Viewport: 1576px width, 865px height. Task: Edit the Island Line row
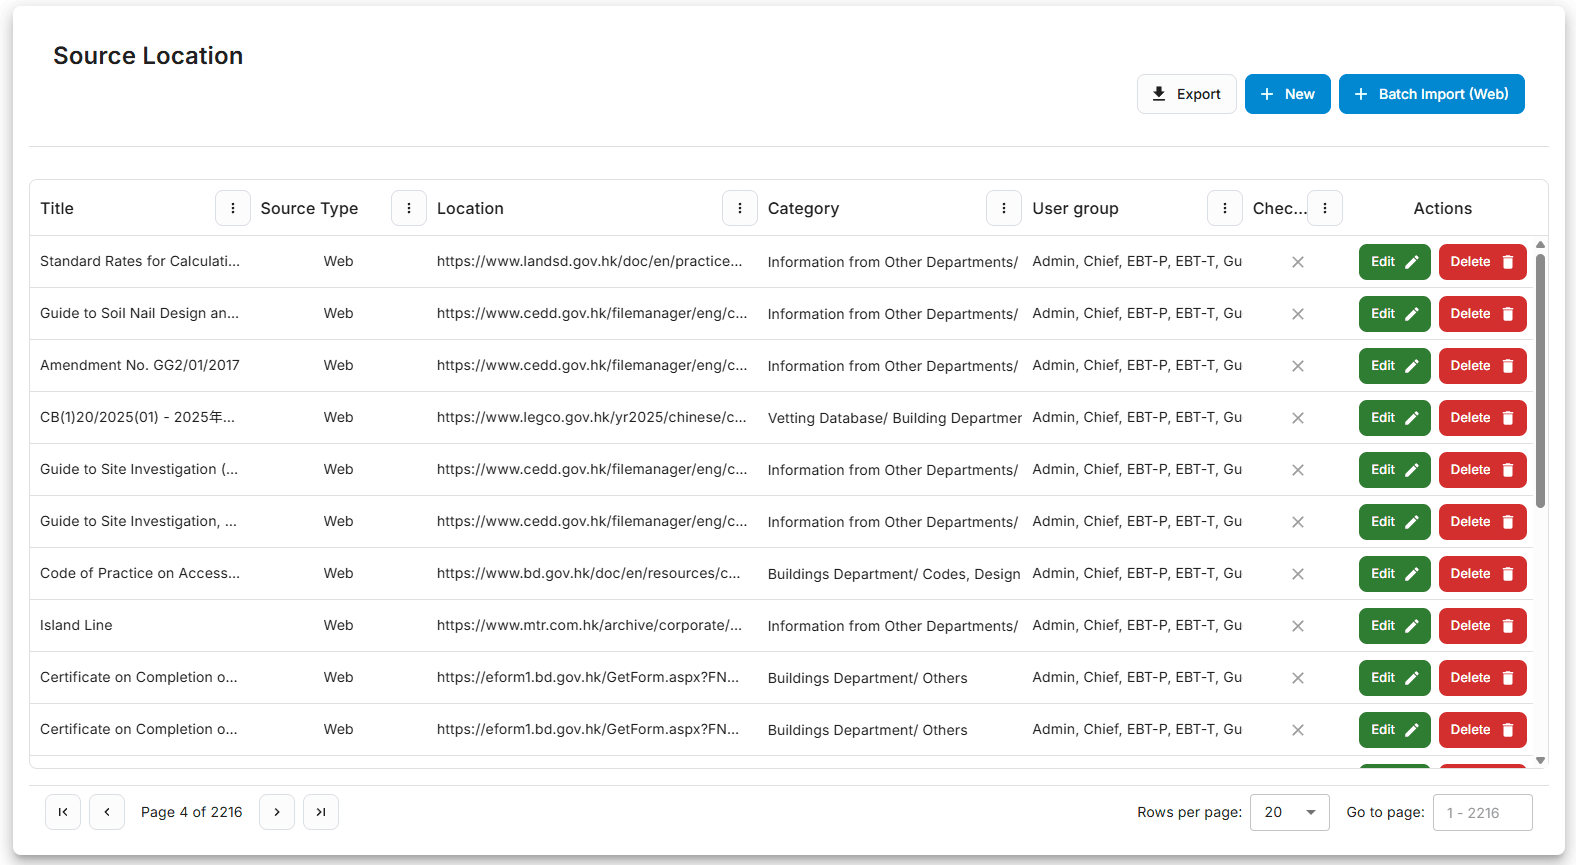click(x=1395, y=626)
